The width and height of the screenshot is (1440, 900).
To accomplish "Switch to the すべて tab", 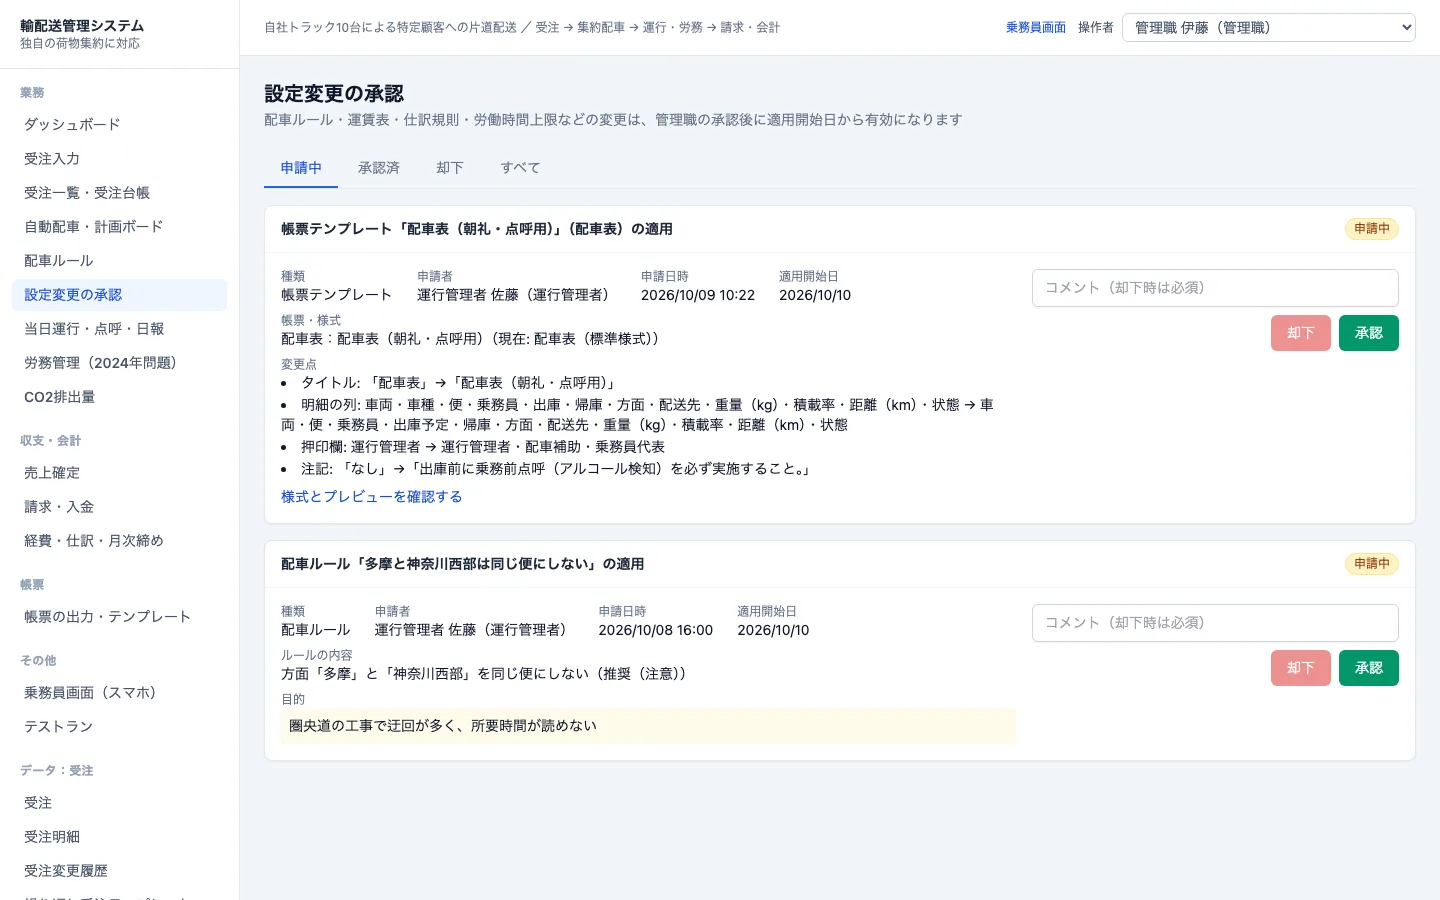I will 520,168.
